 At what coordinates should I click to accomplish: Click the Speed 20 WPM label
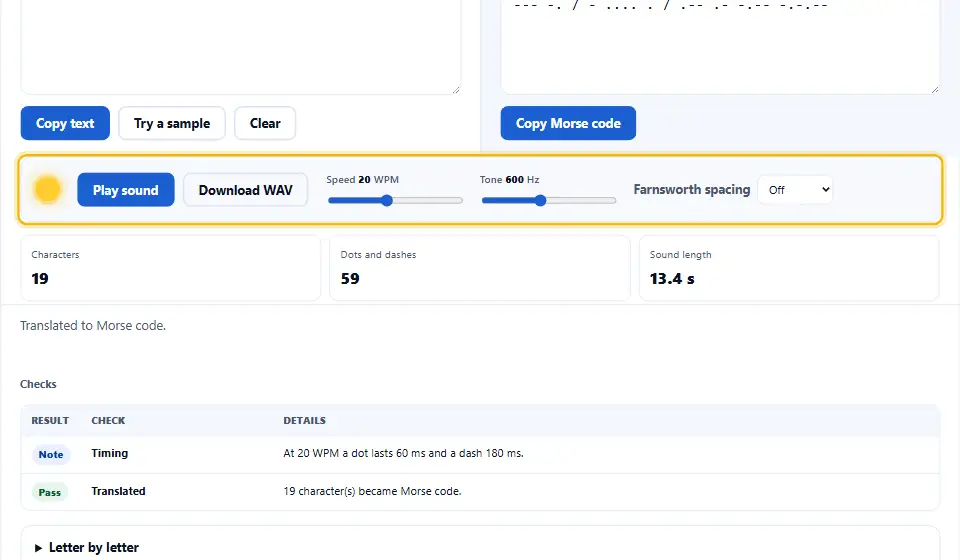pos(362,179)
